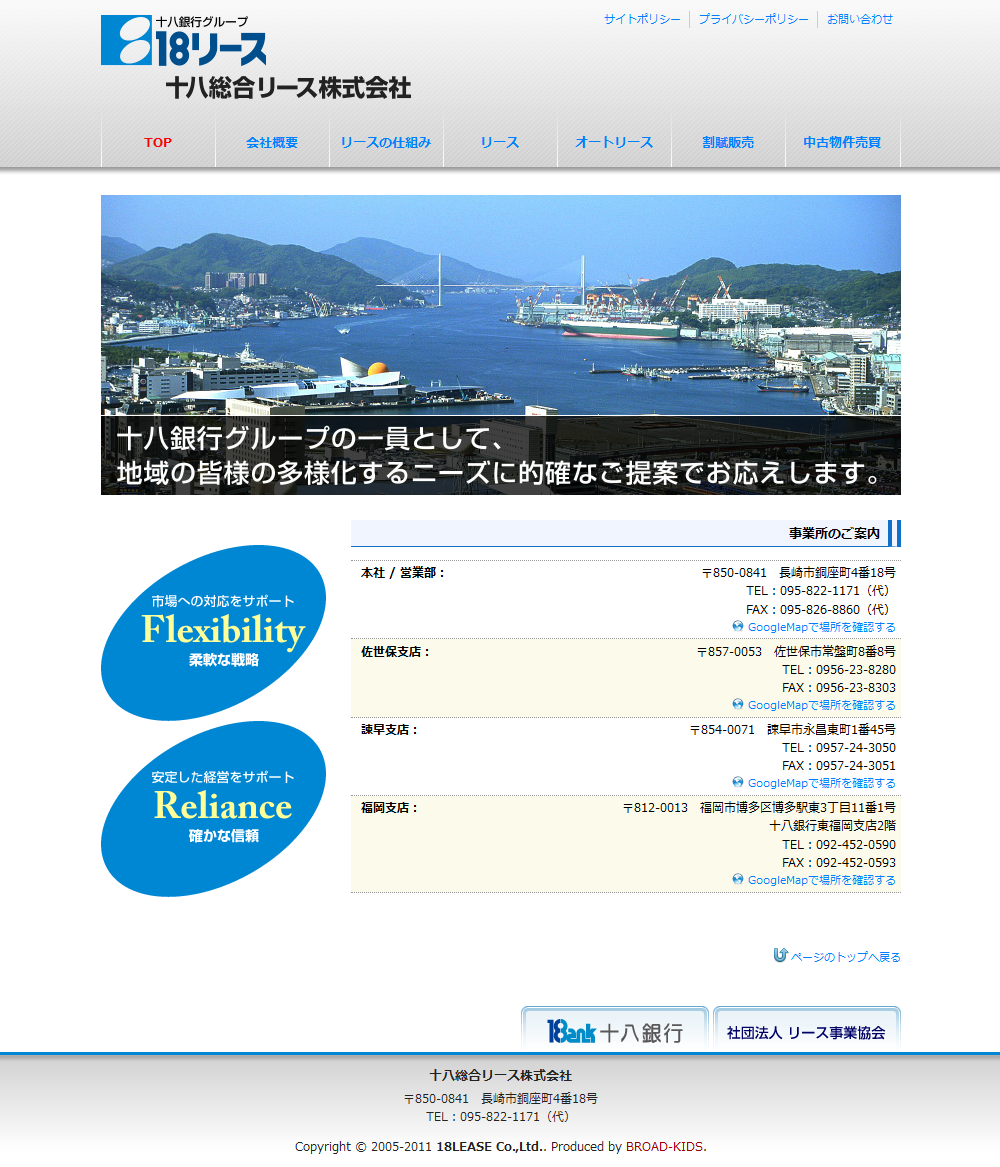Screen dimensions: 1000x1167
Task: Open GoogleMap link for 諫早支店
Action: coord(821,783)
